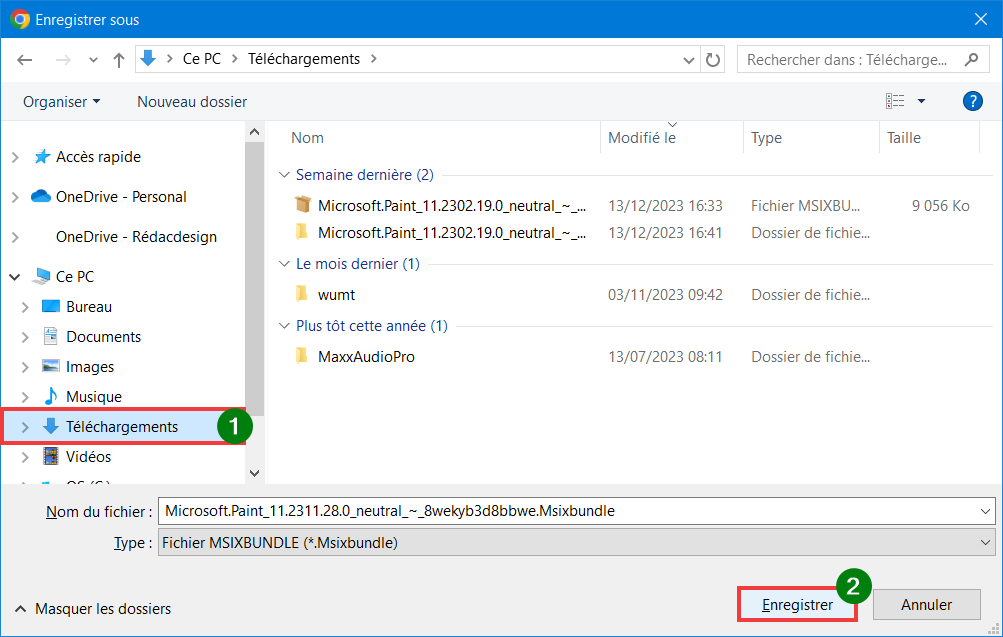Click the date 03/11/2023 09:42

(x=665, y=295)
